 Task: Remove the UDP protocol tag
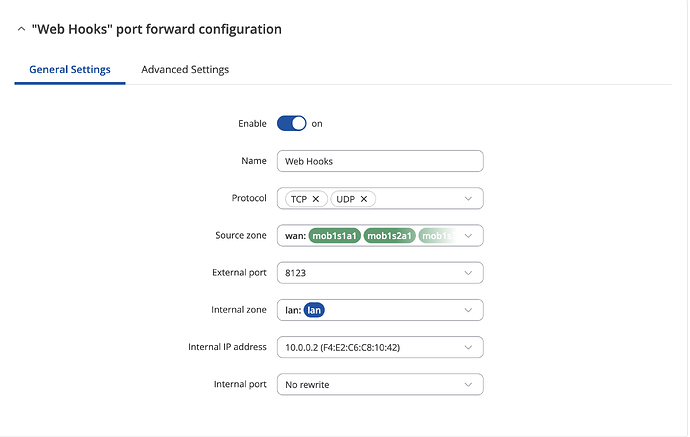(363, 199)
